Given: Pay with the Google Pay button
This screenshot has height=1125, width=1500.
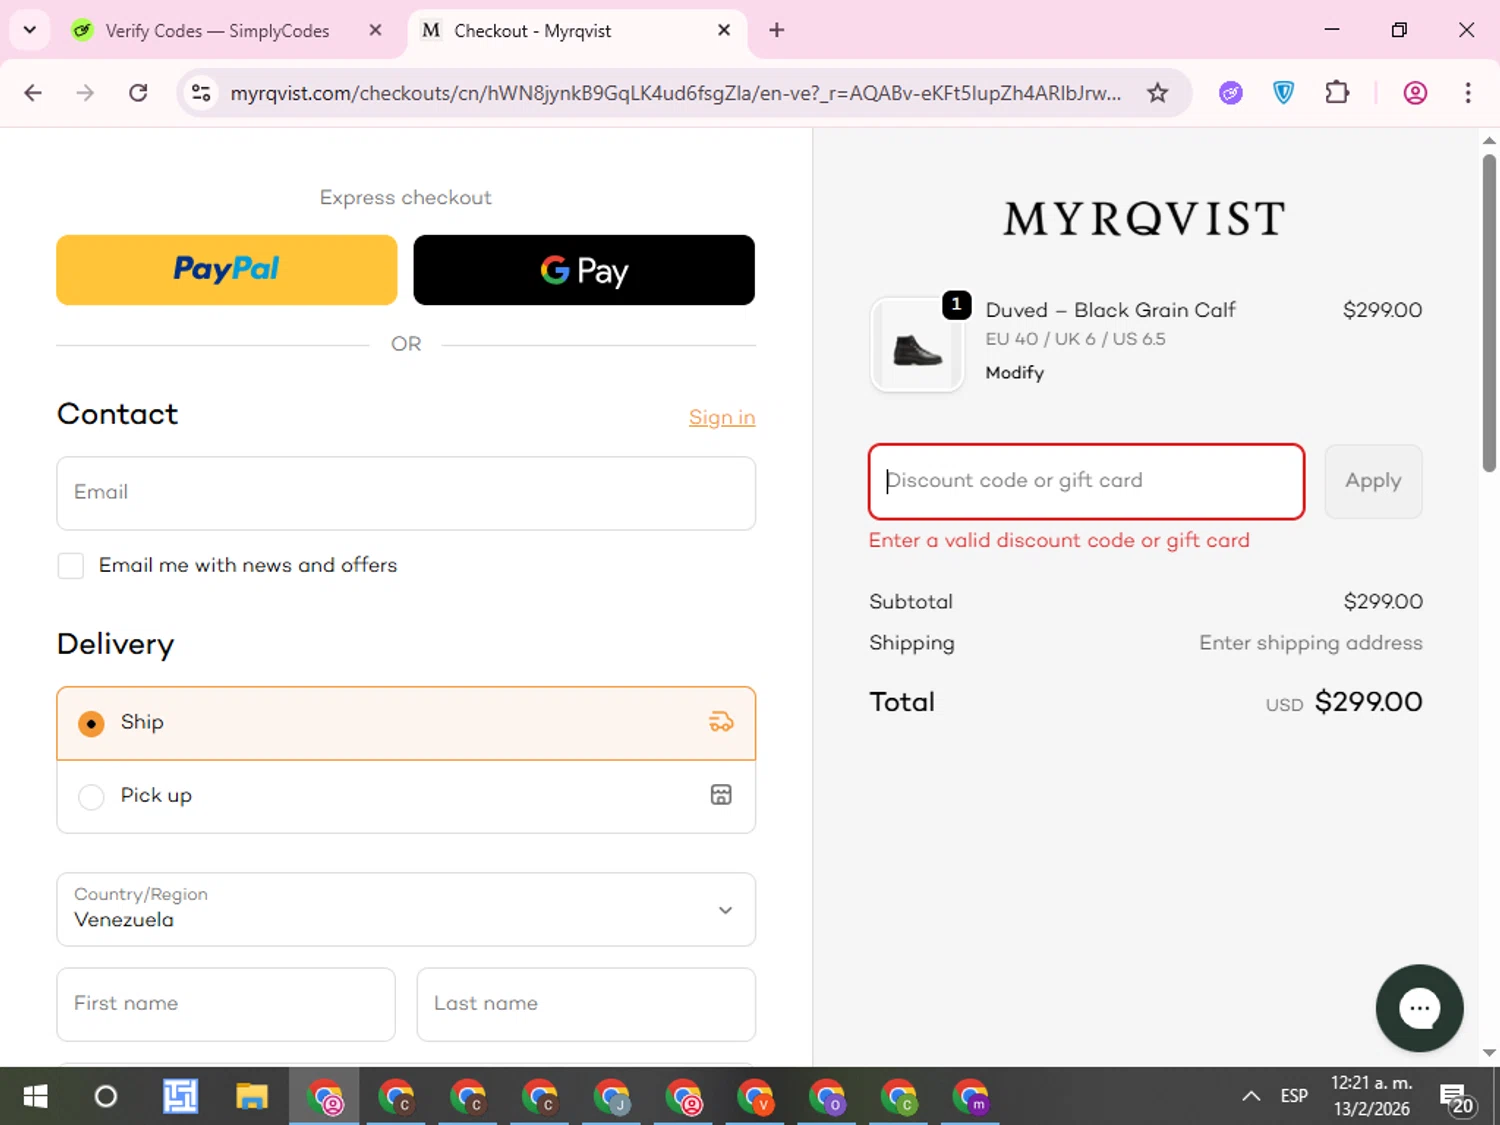Looking at the screenshot, I should pos(584,270).
